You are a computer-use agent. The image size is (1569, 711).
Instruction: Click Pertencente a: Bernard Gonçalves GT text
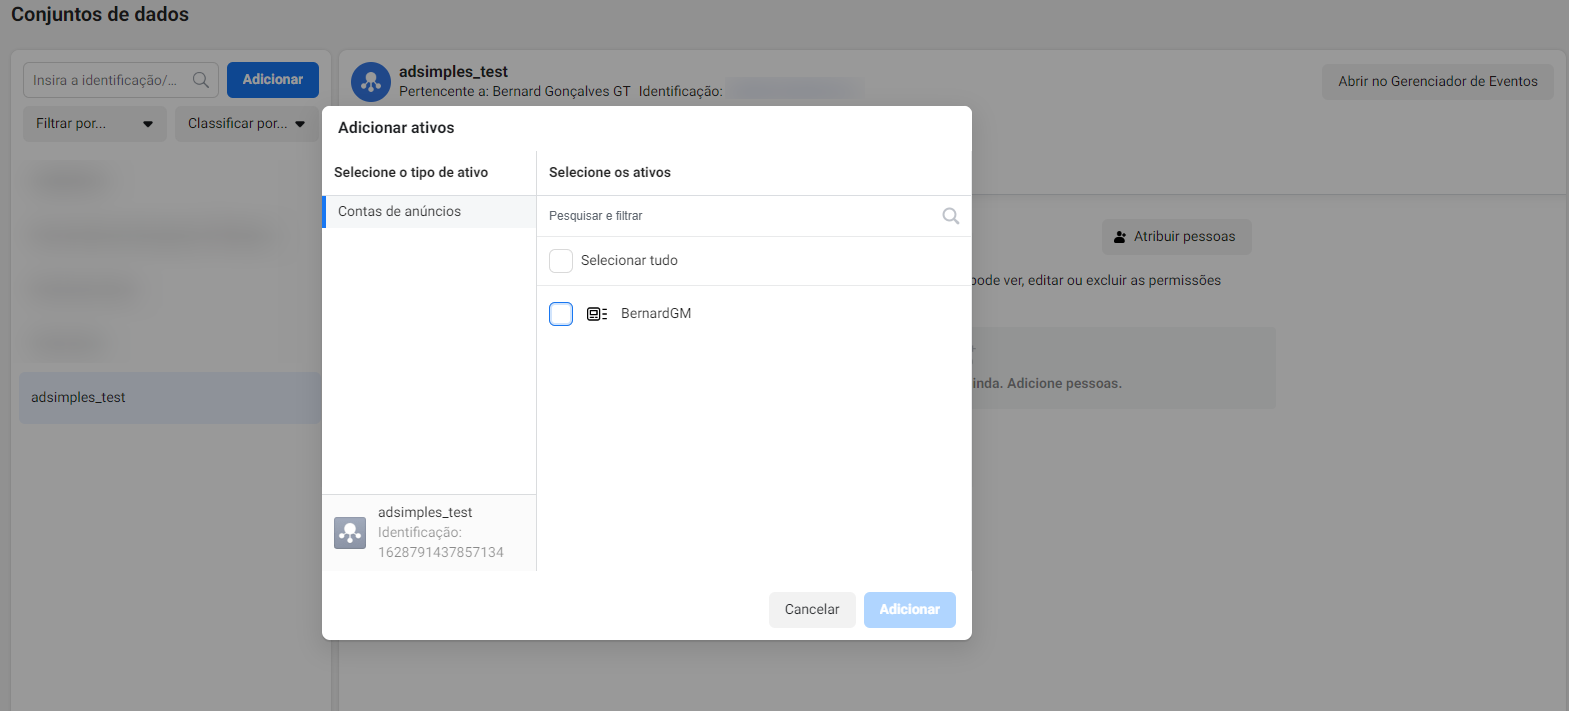tap(515, 92)
